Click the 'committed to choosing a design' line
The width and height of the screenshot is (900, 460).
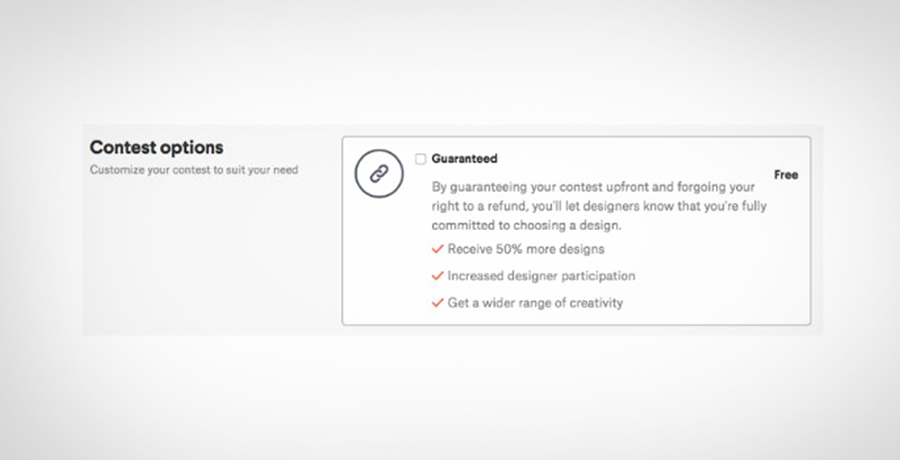(x=526, y=225)
